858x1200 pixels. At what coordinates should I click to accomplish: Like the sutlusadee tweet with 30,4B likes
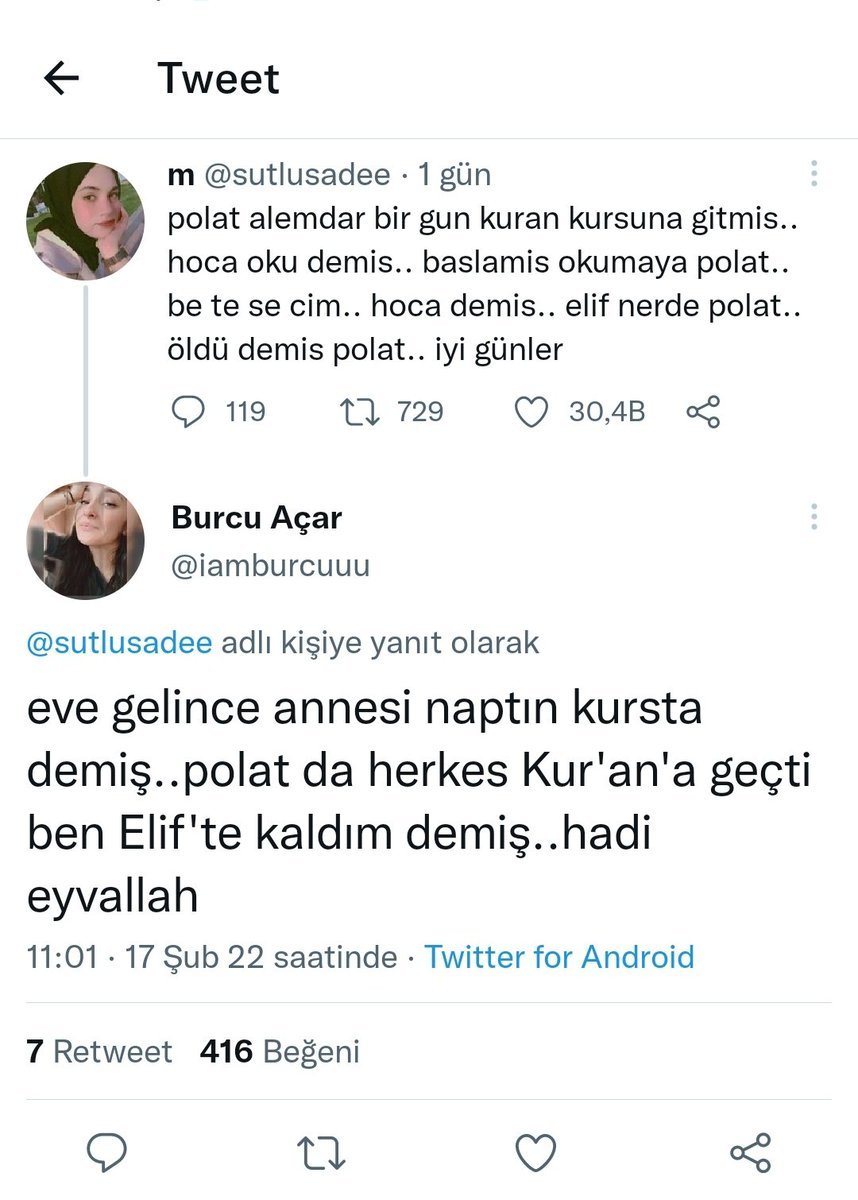click(x=532, y=412)
